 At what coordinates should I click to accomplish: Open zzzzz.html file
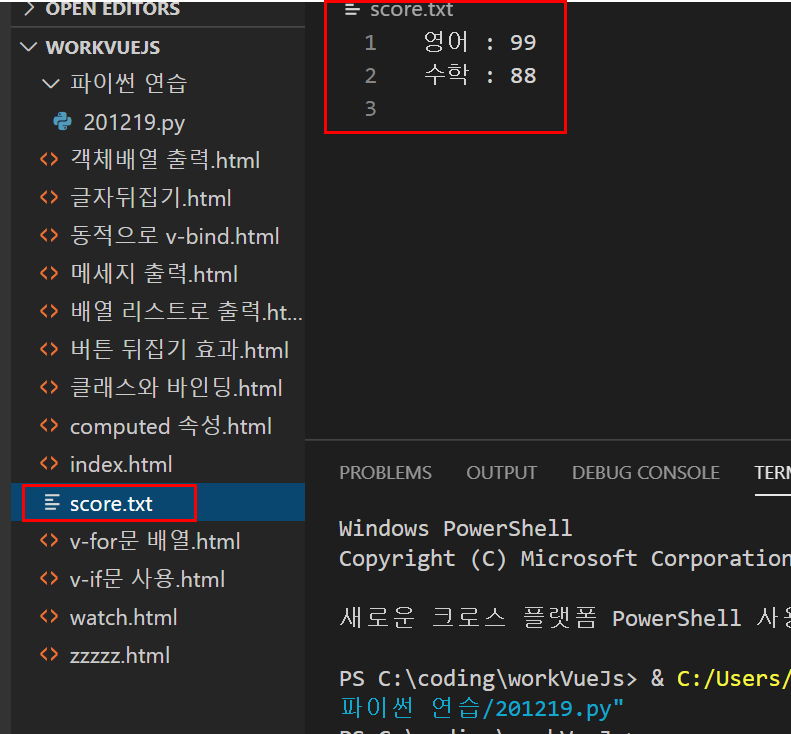[x=120, y=655]
